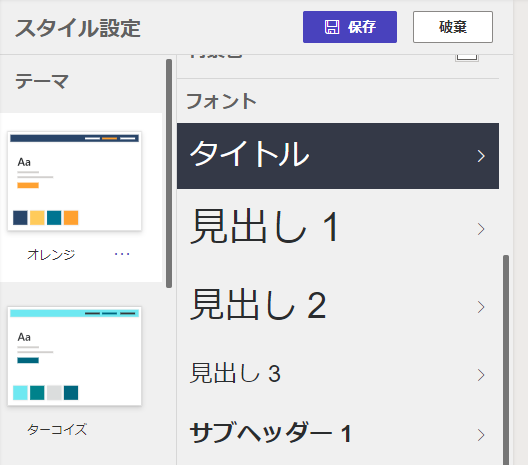Screen dimensions: 528x465
Task: Click the theme list scrollbar
Action: 169,173
